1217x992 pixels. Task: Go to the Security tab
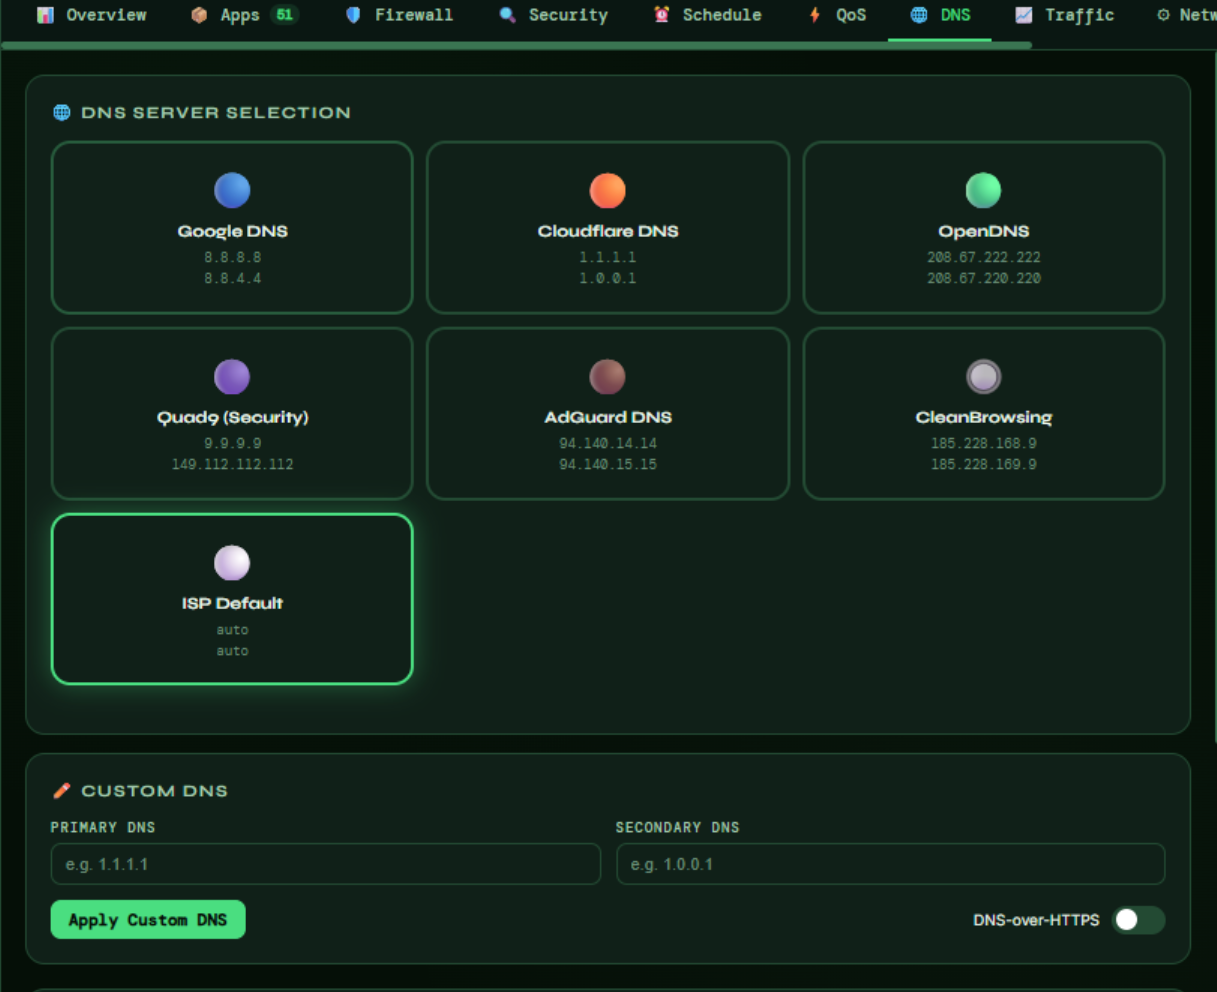(553, 15)
